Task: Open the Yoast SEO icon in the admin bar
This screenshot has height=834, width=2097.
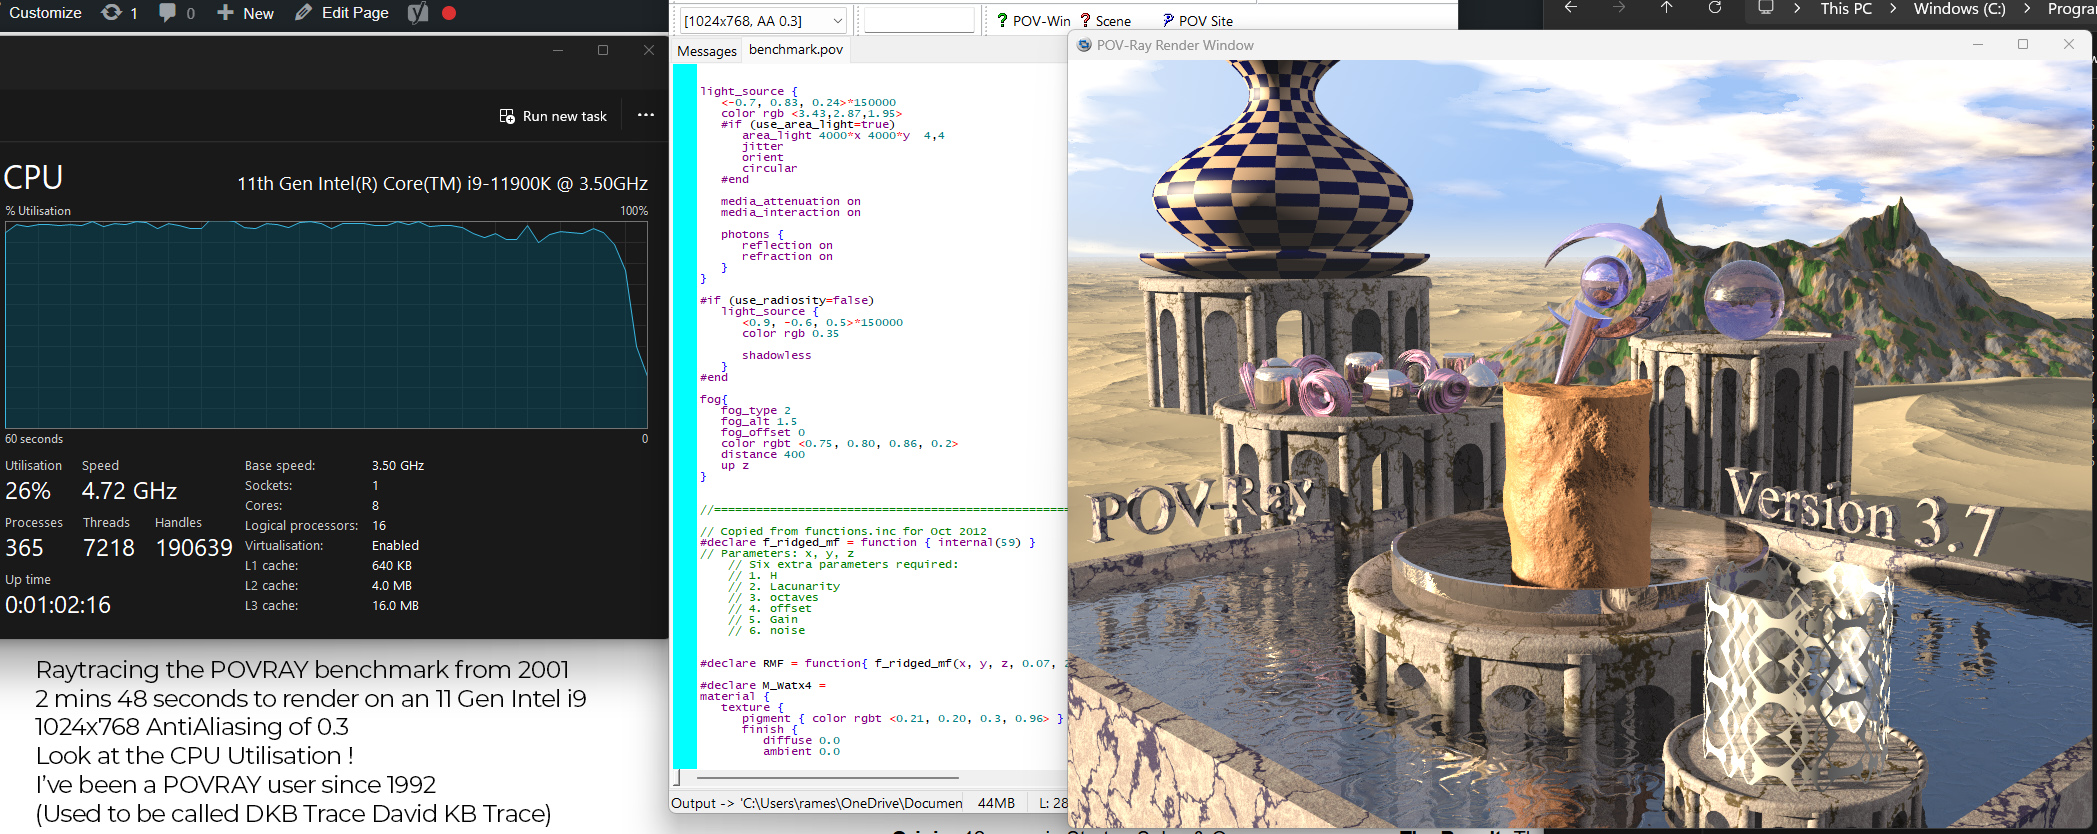Action: click(x=418, y=12)
